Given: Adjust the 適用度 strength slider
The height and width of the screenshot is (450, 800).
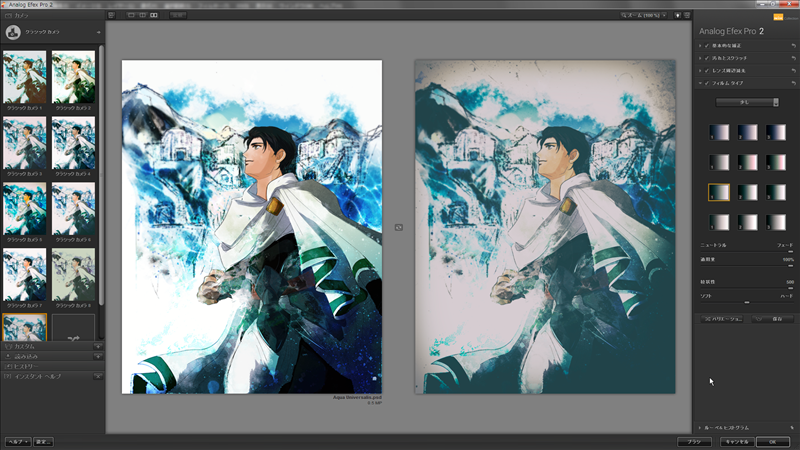Looking at the screenshot, I should pos(747,266).
